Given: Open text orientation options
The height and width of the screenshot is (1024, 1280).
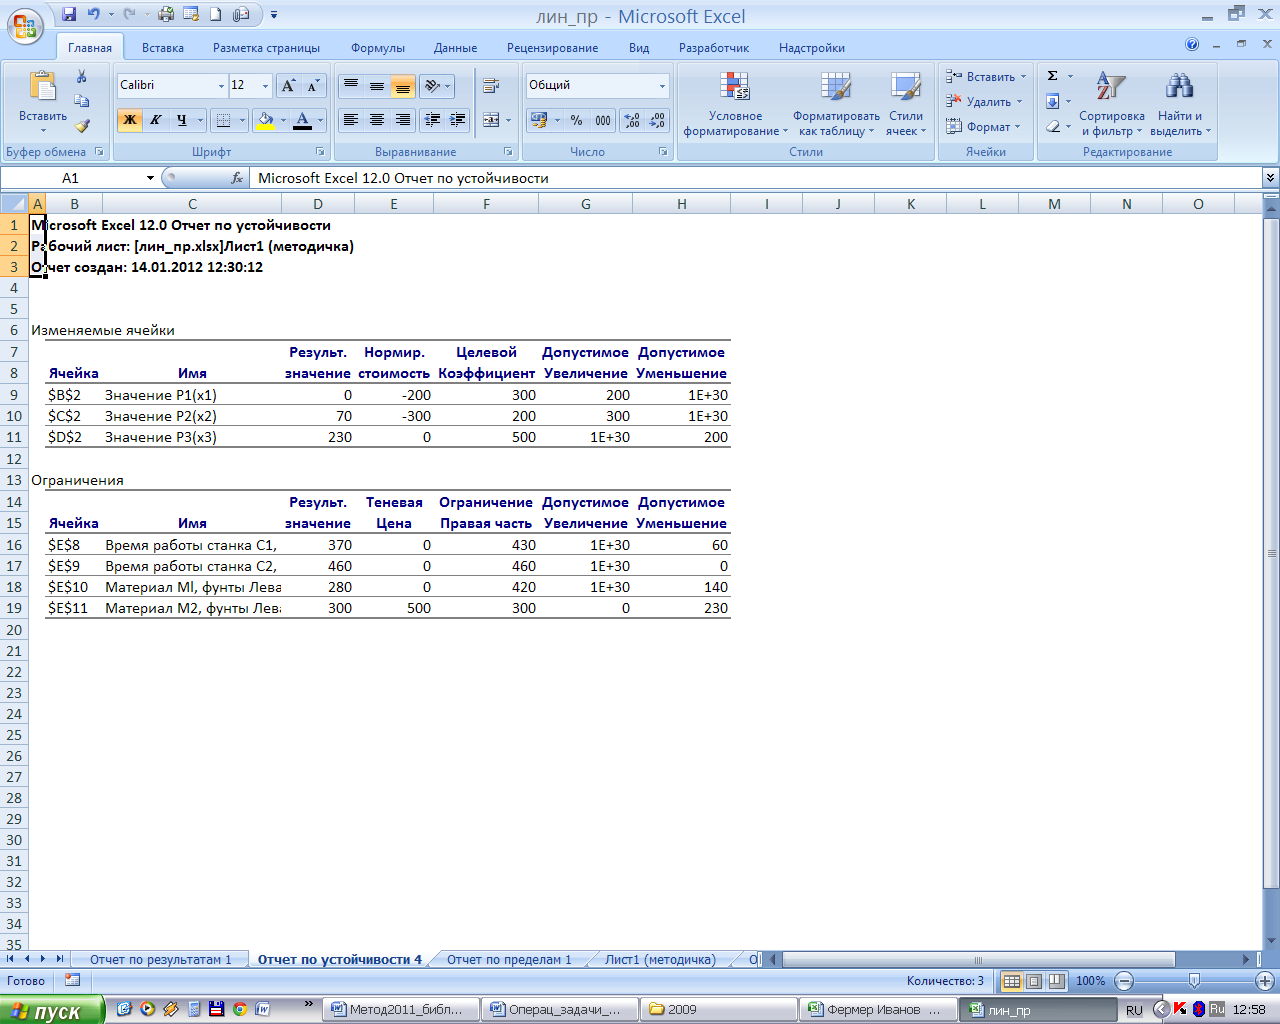Looking at the screenshot, I should [x=437, y=86].
